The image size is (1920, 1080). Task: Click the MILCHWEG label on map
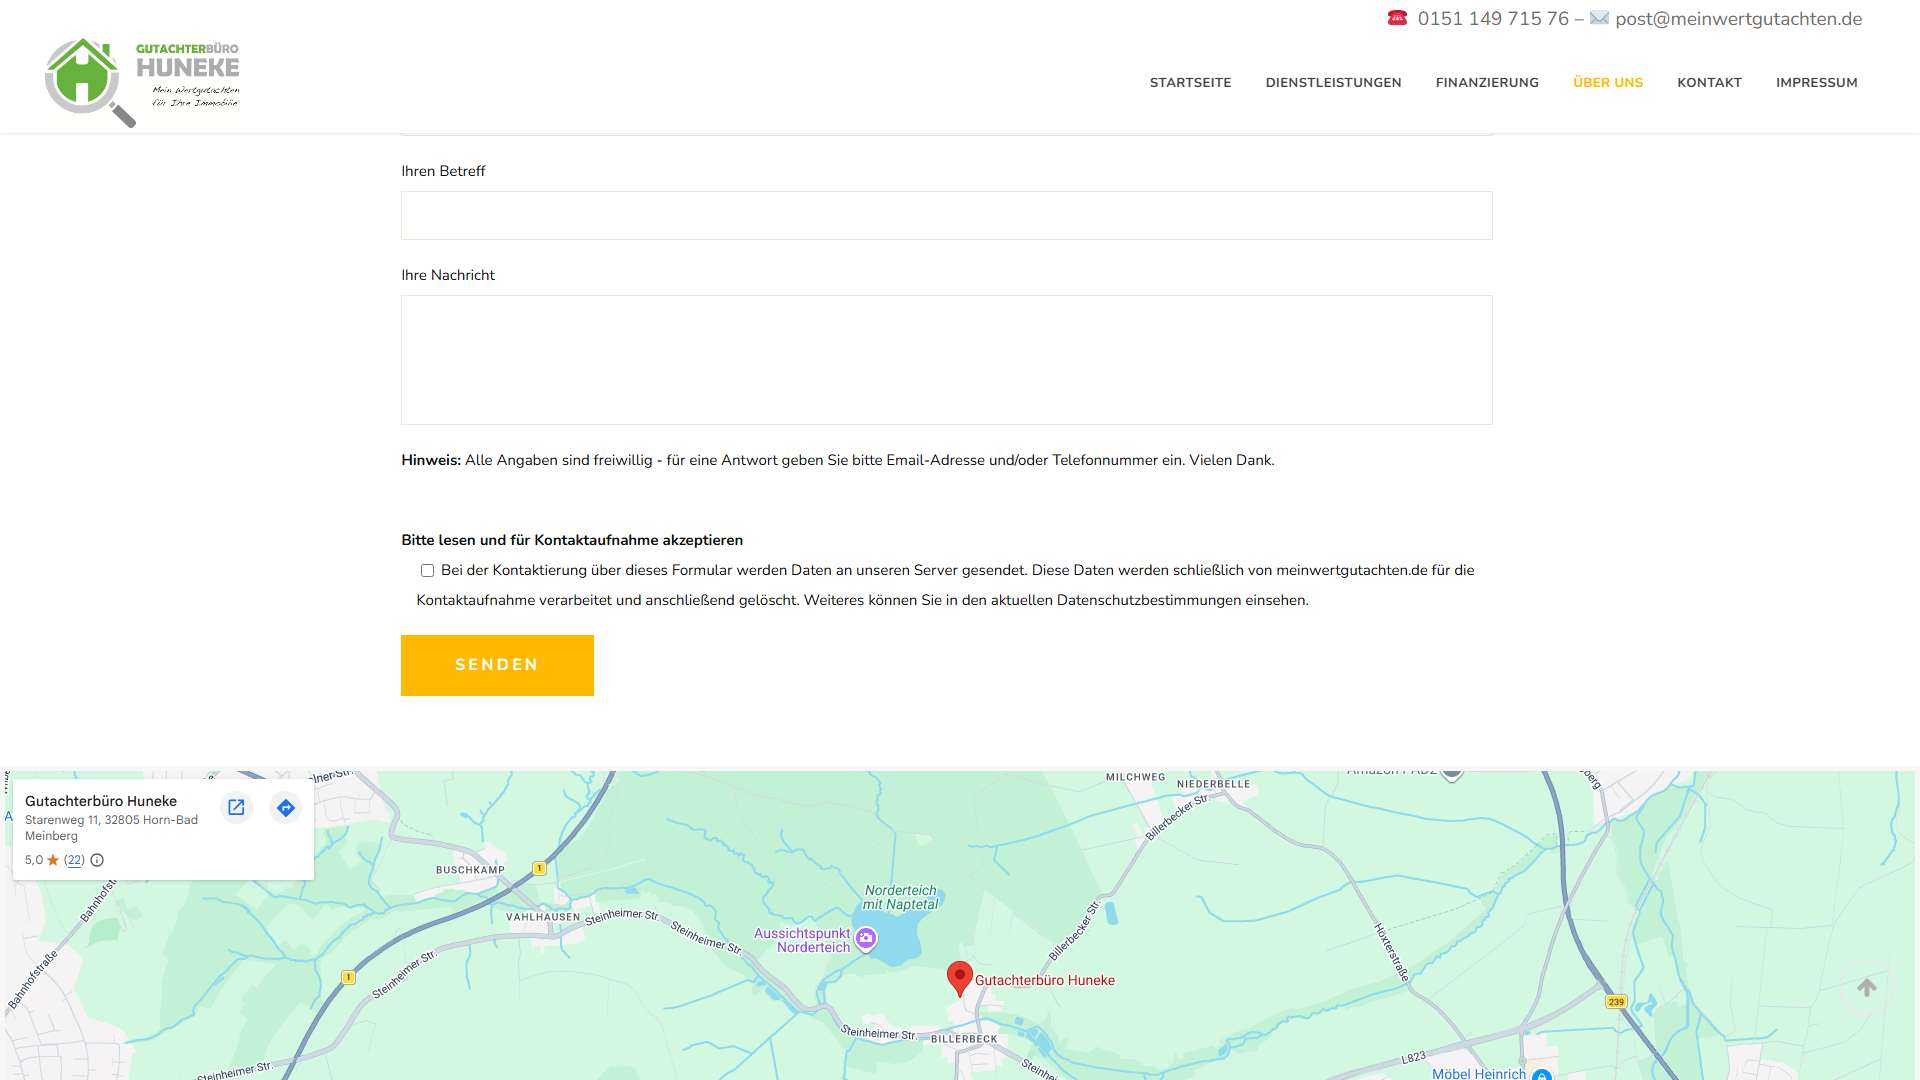click(1135, 777)
